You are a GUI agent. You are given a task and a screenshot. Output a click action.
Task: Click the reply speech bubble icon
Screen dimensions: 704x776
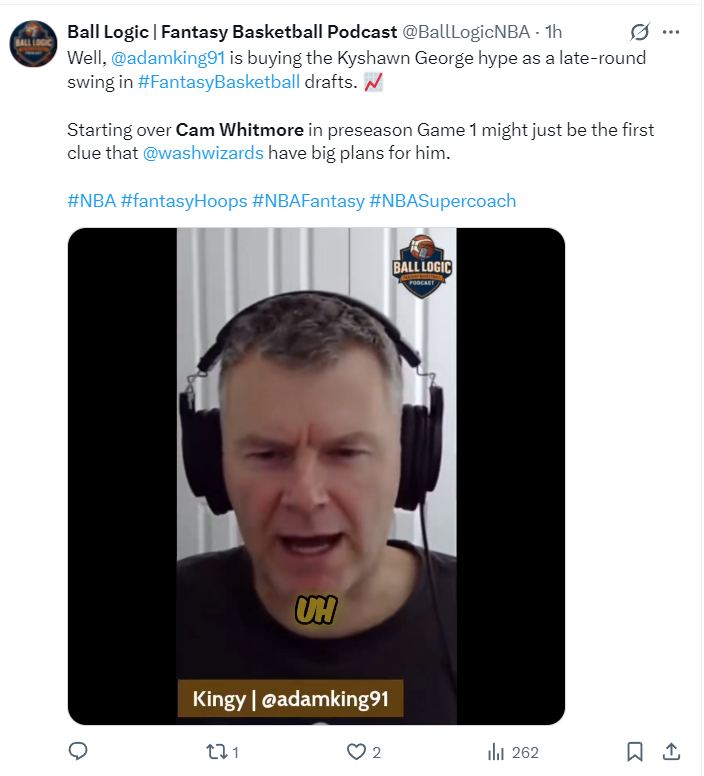click(78, 753)
